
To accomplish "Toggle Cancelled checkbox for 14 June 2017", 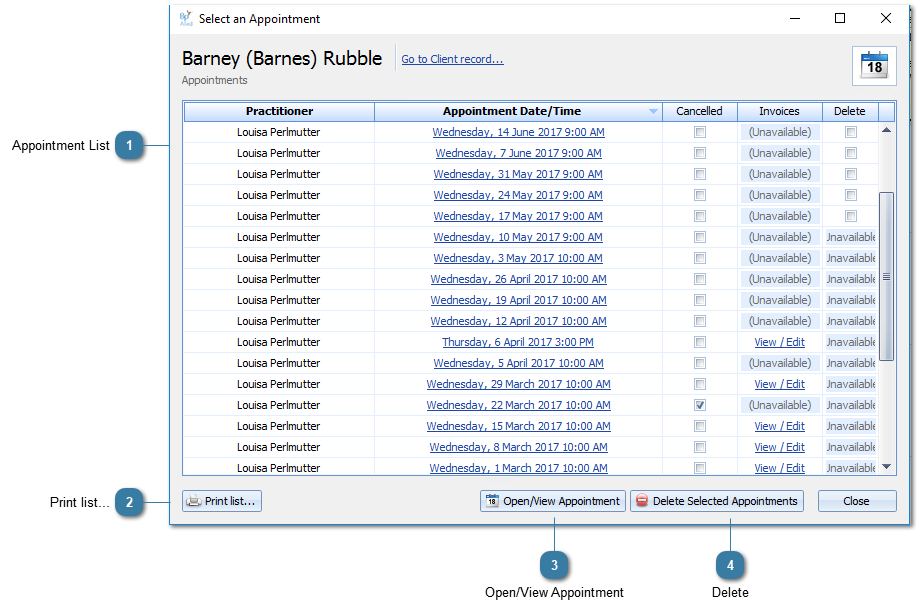I will click(x=699, y=133).
